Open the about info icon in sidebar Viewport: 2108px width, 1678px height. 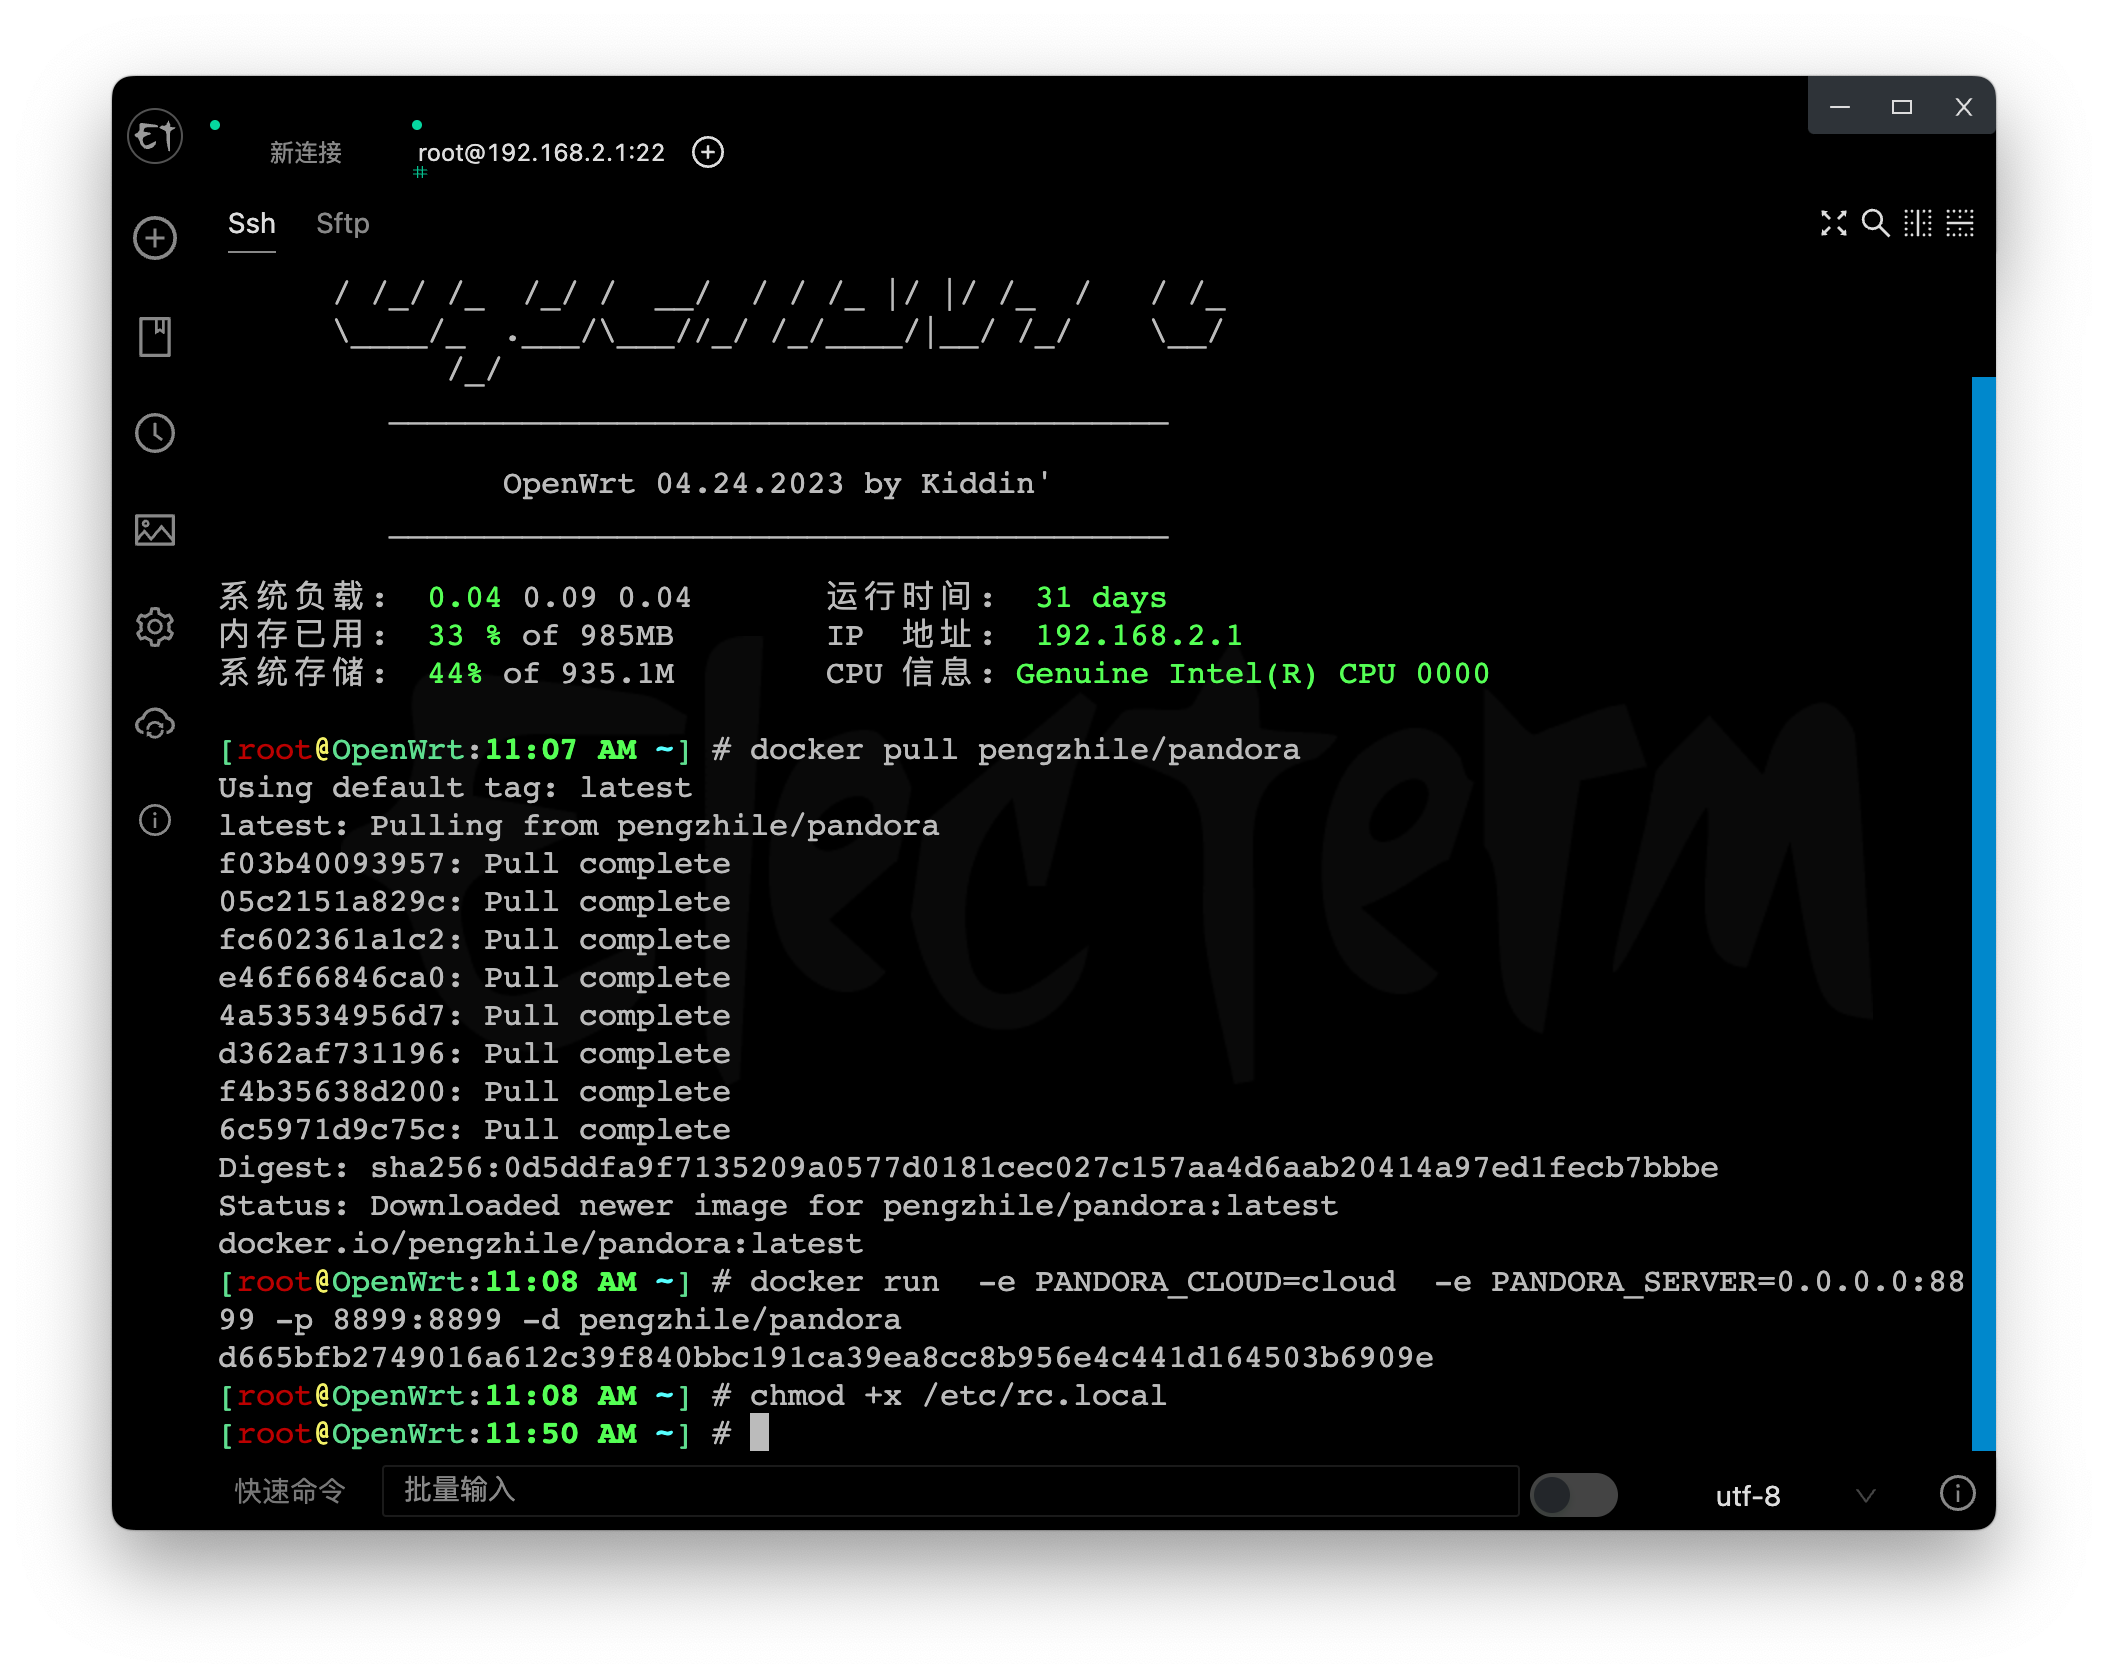click(x=155, y=820)
